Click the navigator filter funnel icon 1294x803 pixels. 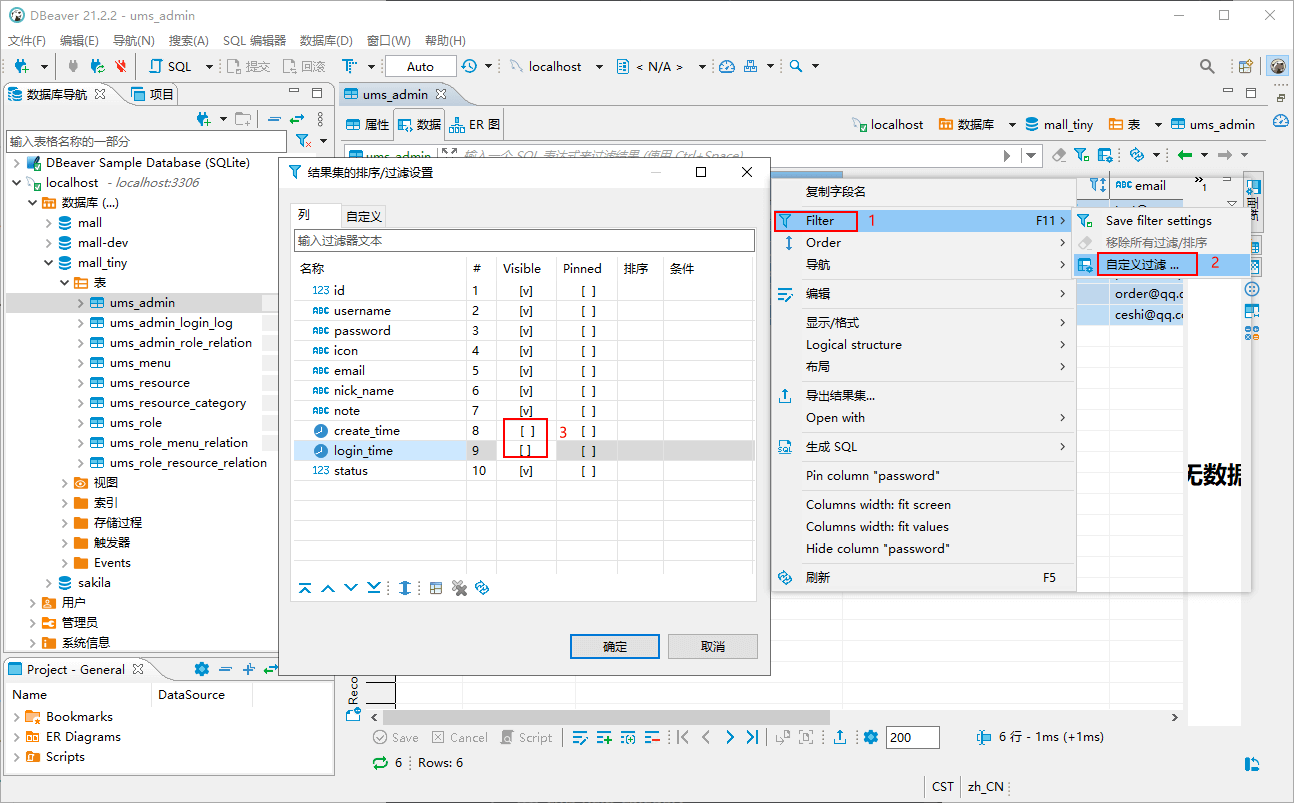pyautogui.click(x=302, y=141)
